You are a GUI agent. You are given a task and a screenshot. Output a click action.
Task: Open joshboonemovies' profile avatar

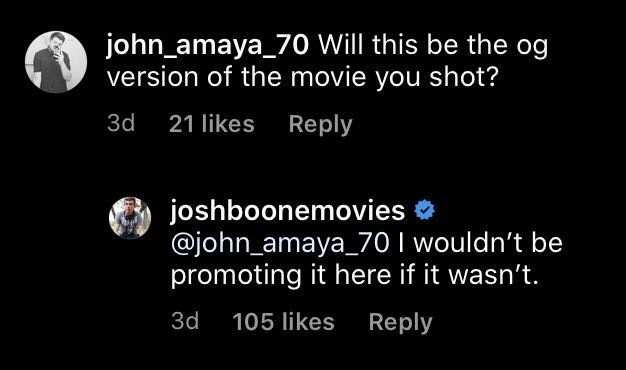click(130, 218)
